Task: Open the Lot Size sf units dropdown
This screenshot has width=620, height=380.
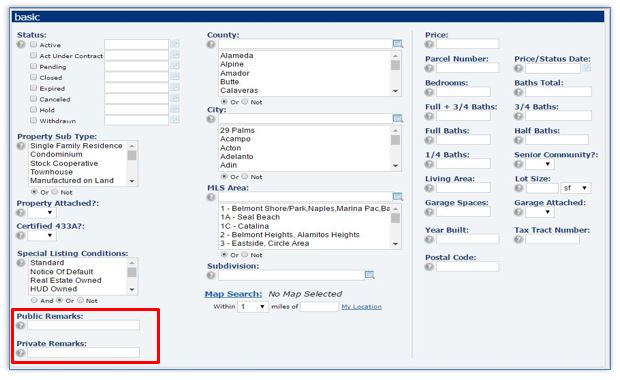Action: [575, 188]
